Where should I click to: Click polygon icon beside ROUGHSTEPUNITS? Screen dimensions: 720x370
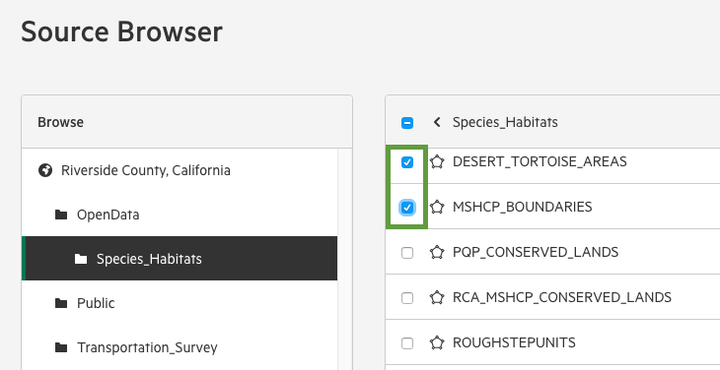(437, 343)
